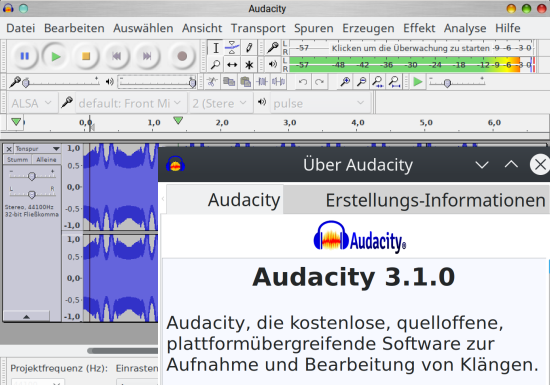Select the Multi-Tool asterisk icon
This screenshot has height=385, width=550.
249,65
